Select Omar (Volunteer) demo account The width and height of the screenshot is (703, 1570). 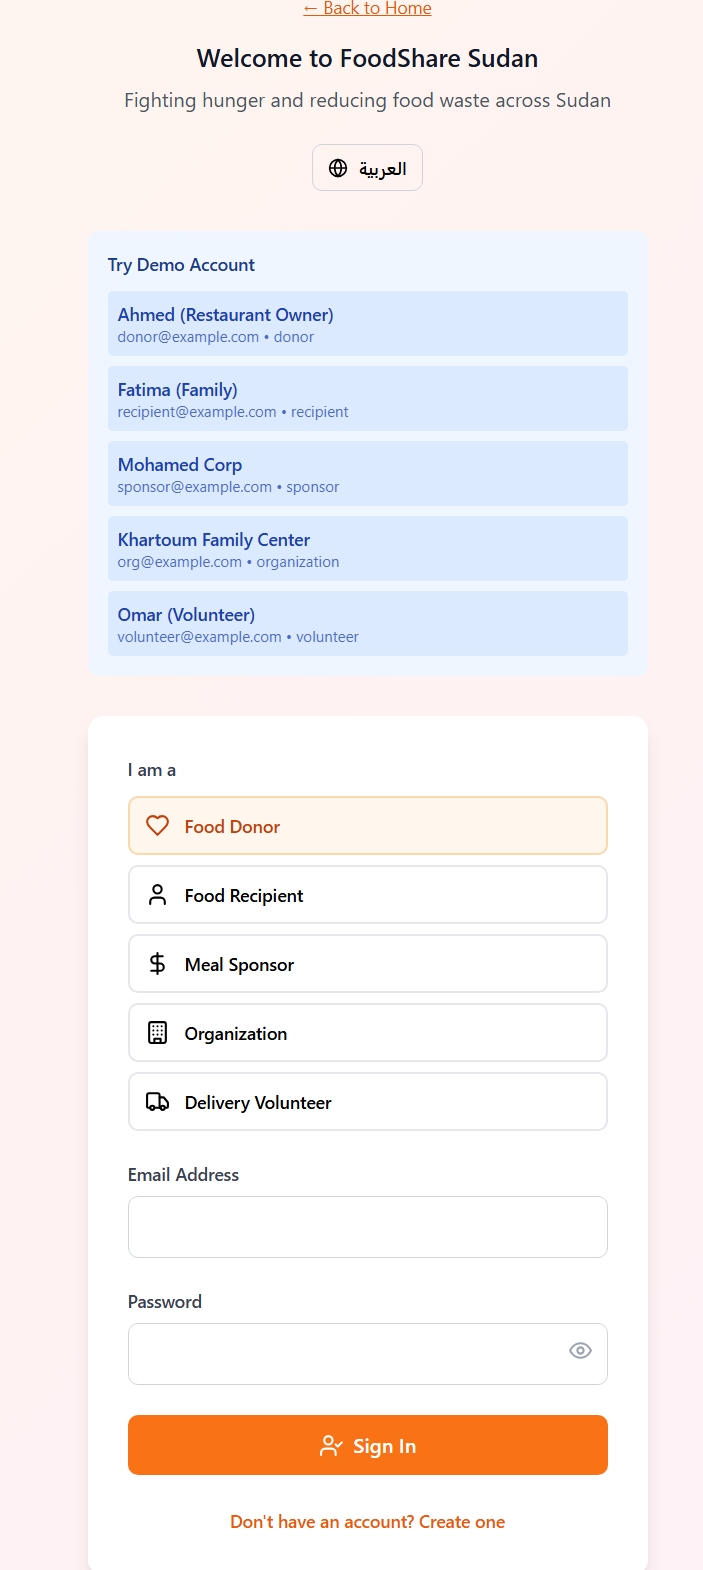tap(367, 623)
